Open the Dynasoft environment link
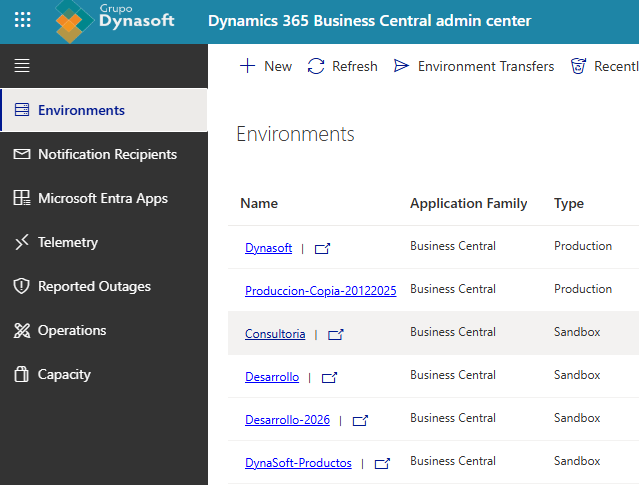This screenshot has width=639, height=485. click(x=268, y=248)
